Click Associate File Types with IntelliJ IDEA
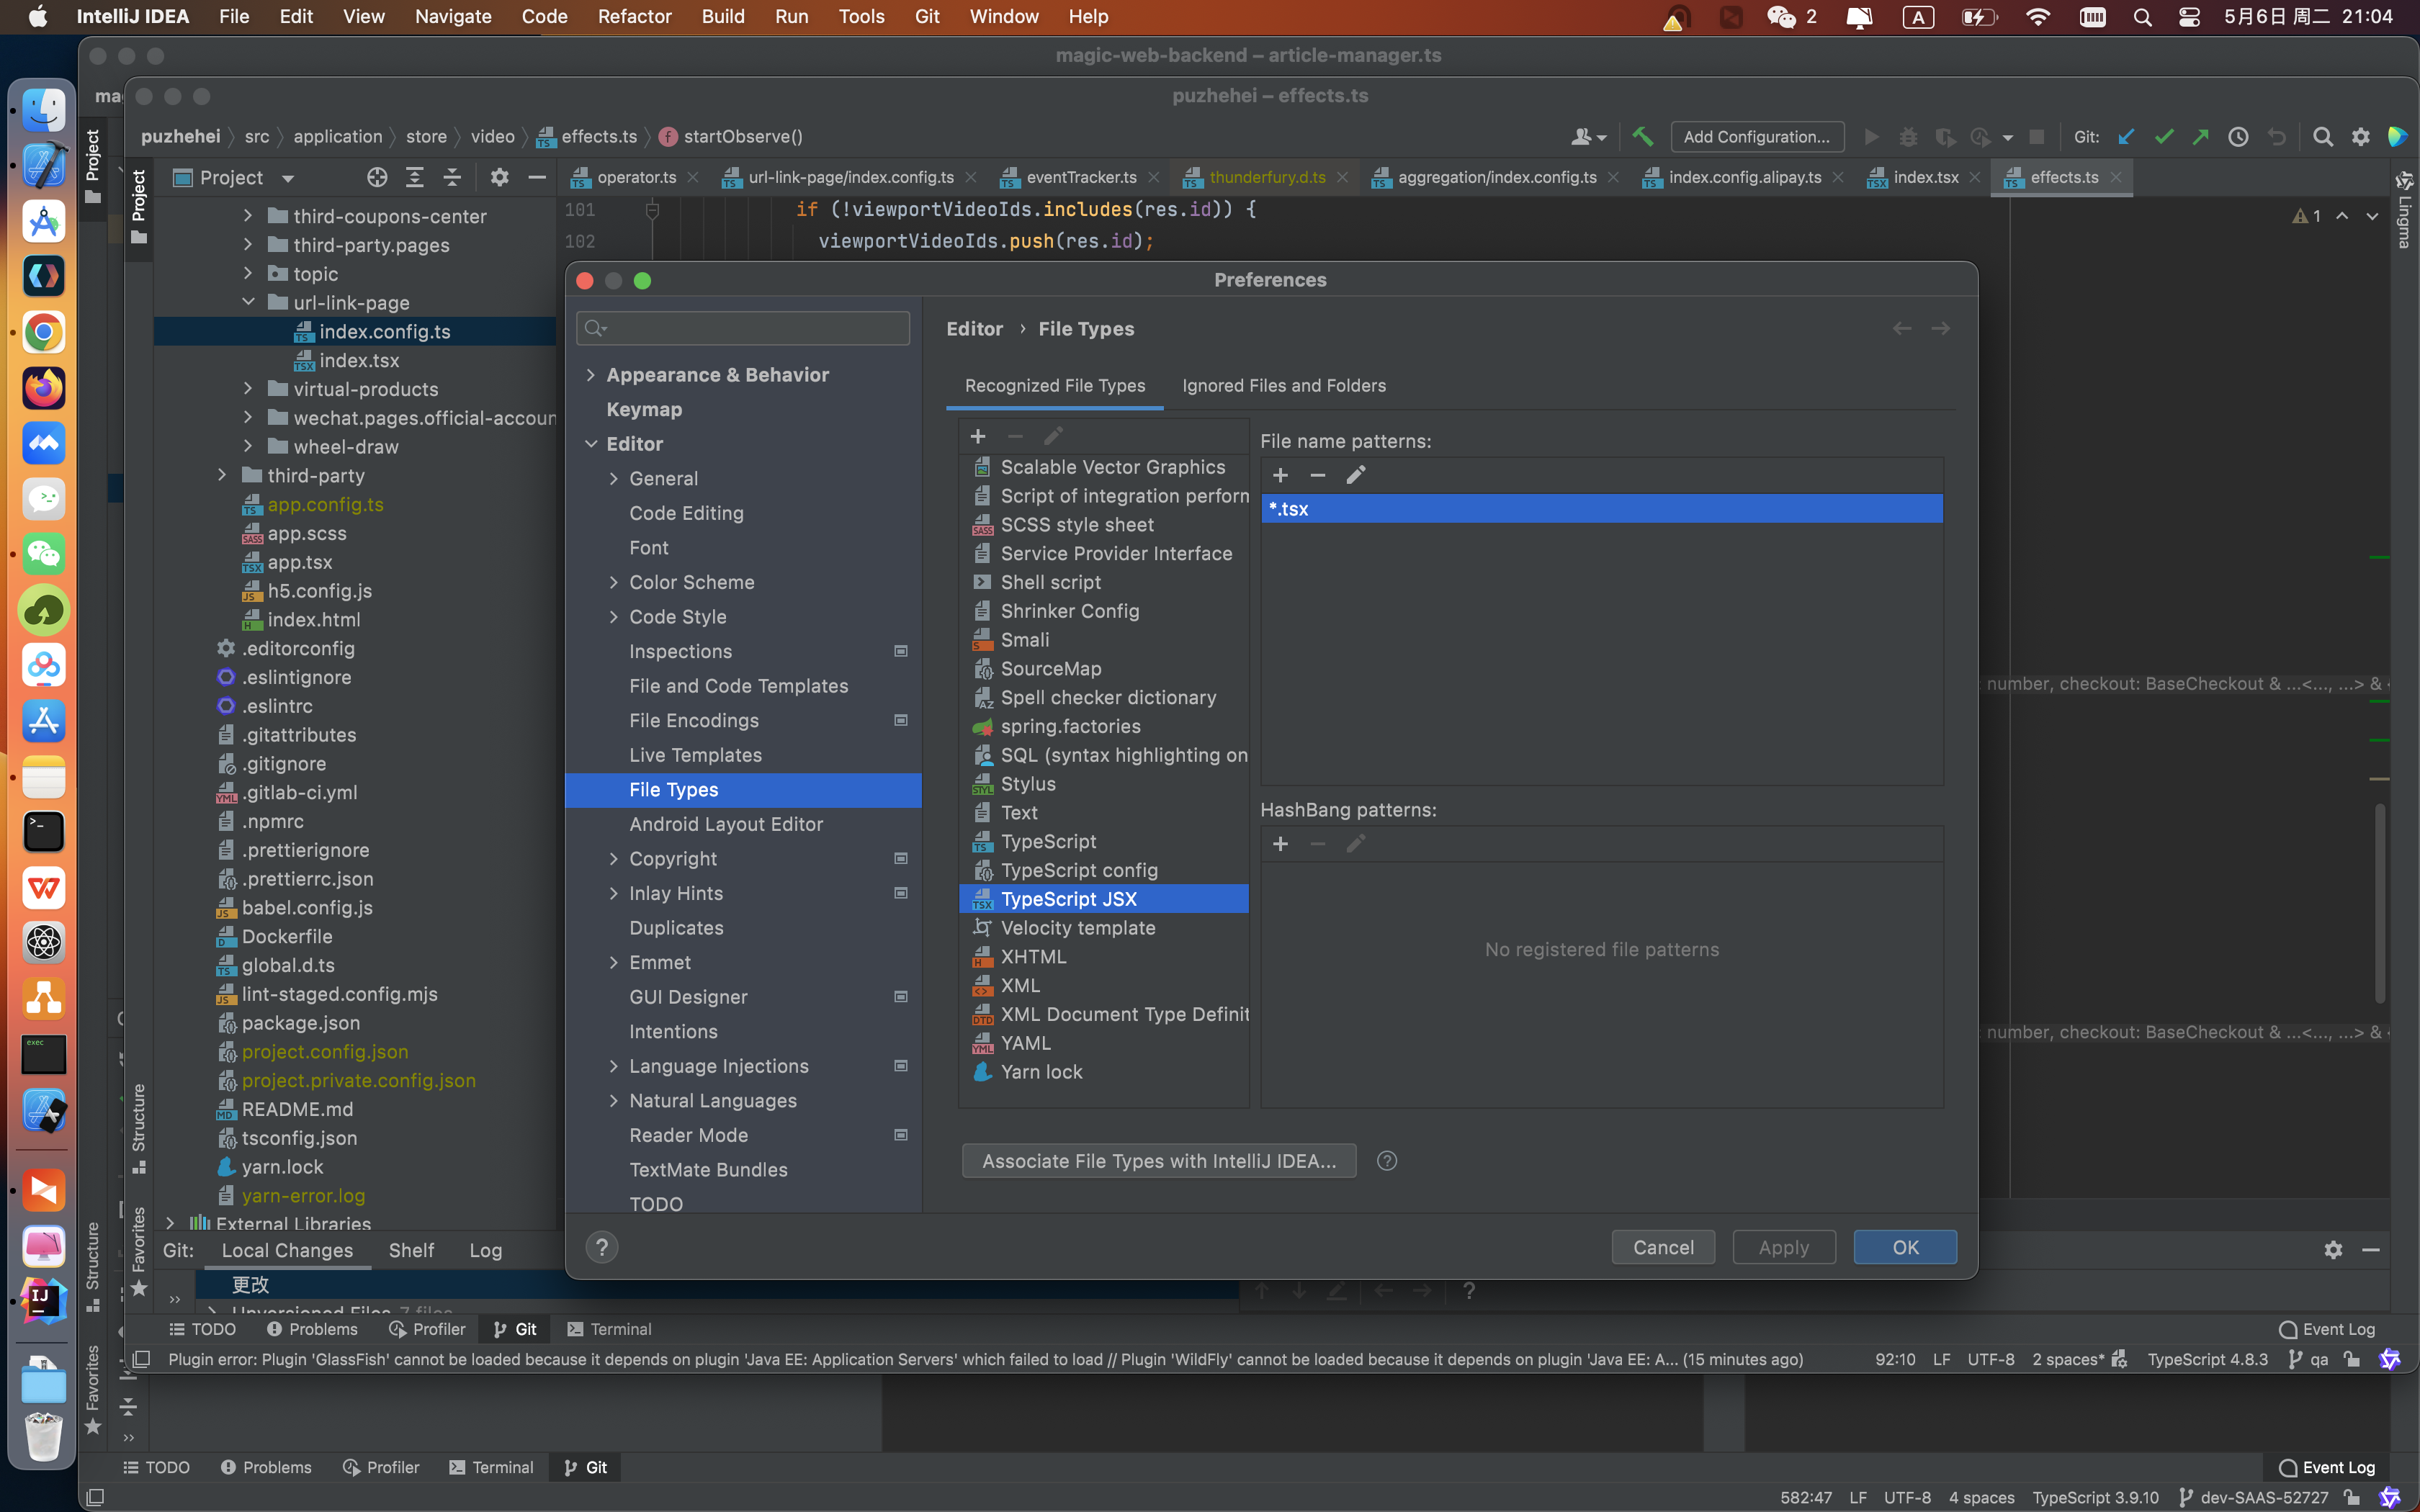Screen dimensions: 2420x1512 (1158, 1161)
